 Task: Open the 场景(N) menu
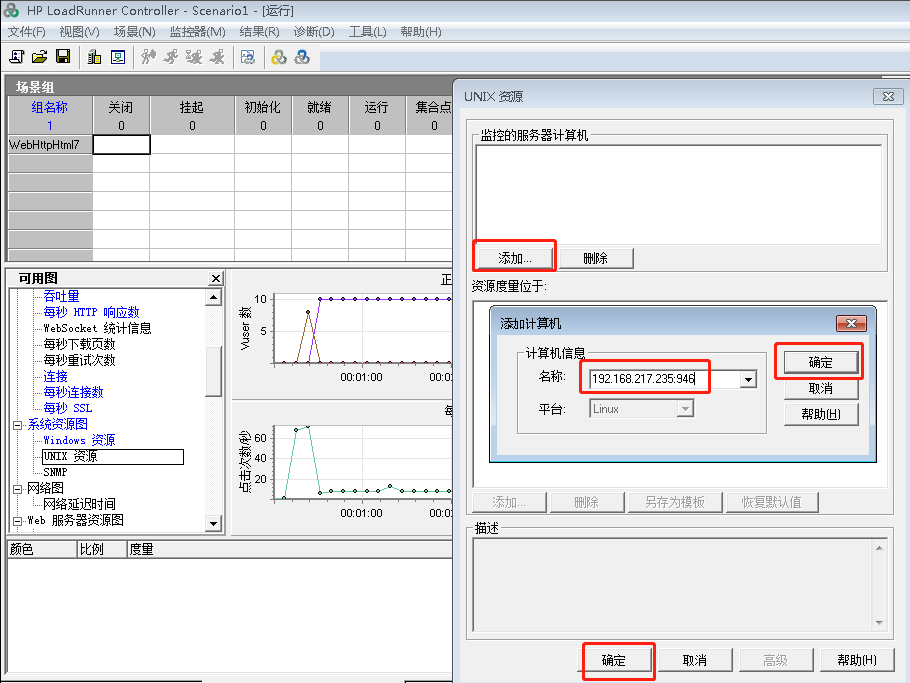pos(134,32)
